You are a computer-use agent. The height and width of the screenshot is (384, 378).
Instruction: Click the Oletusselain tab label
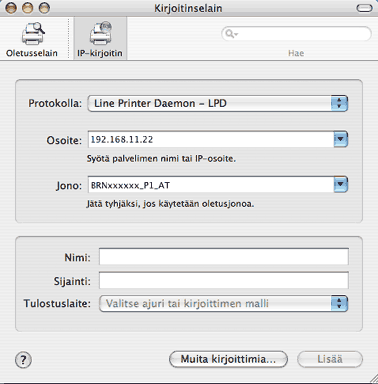[32, 53]
